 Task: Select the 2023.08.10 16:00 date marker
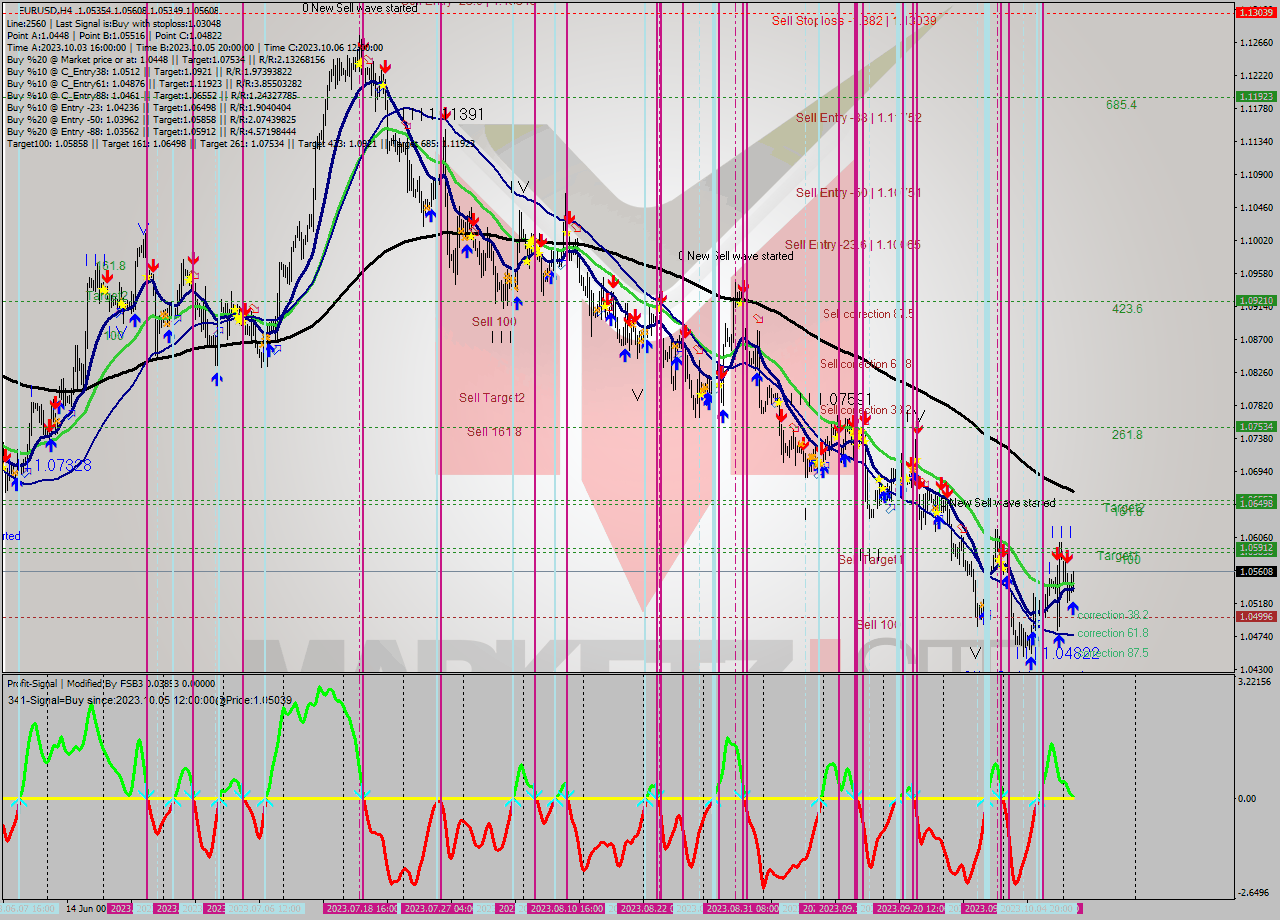point(566,908)
